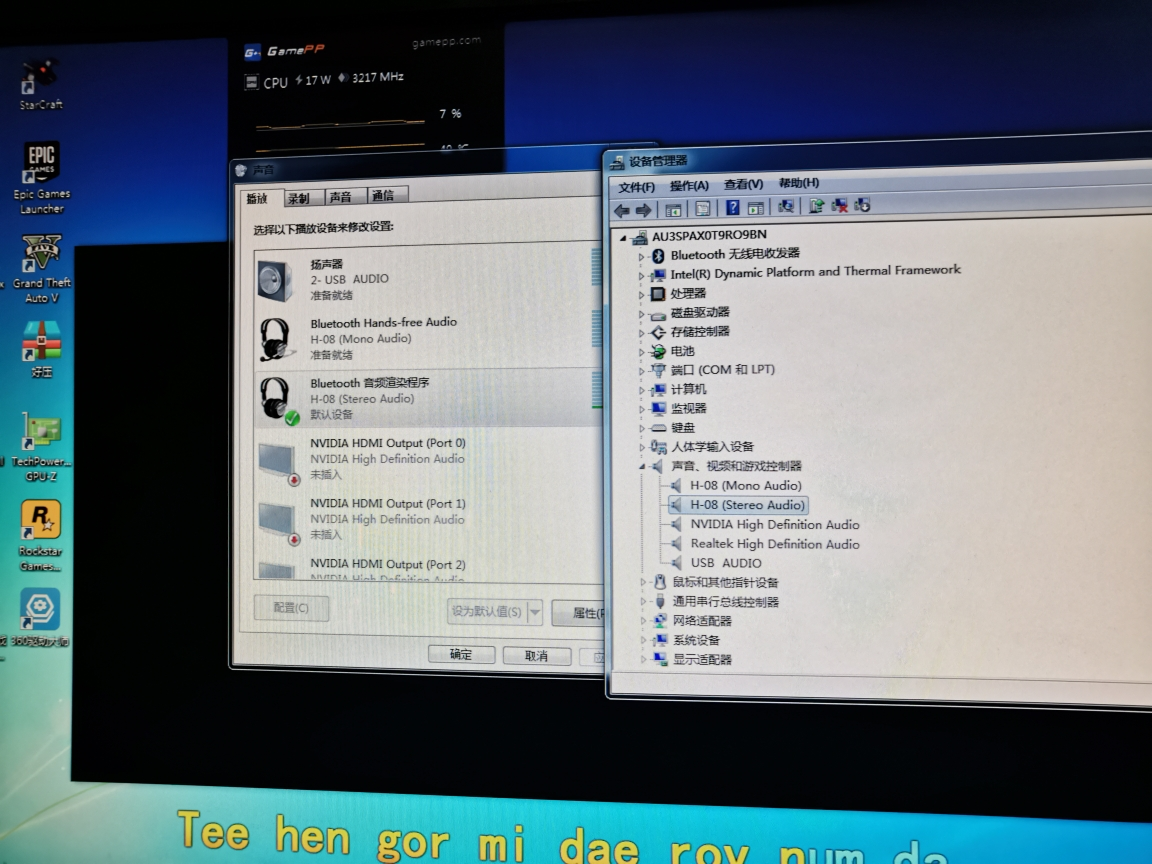Expand 磁盘驱动器 node
The height and width of the screenshot is (864, 1152).
(641, 314)
